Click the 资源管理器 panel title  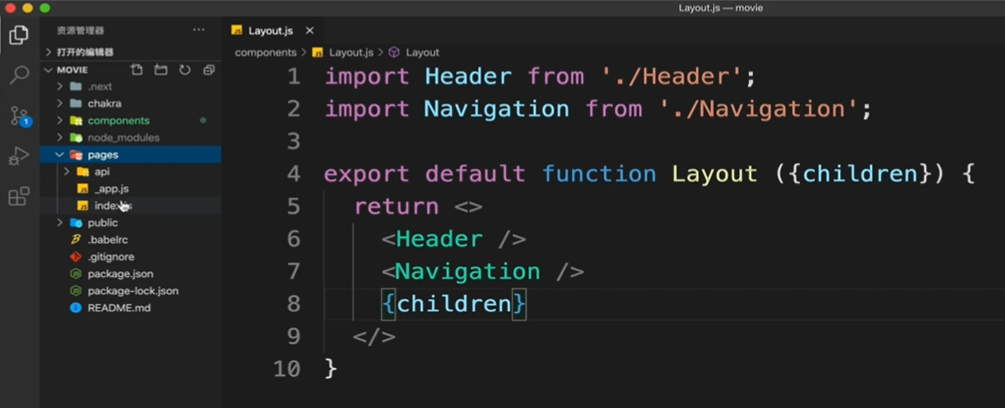[x=80, y=30]
